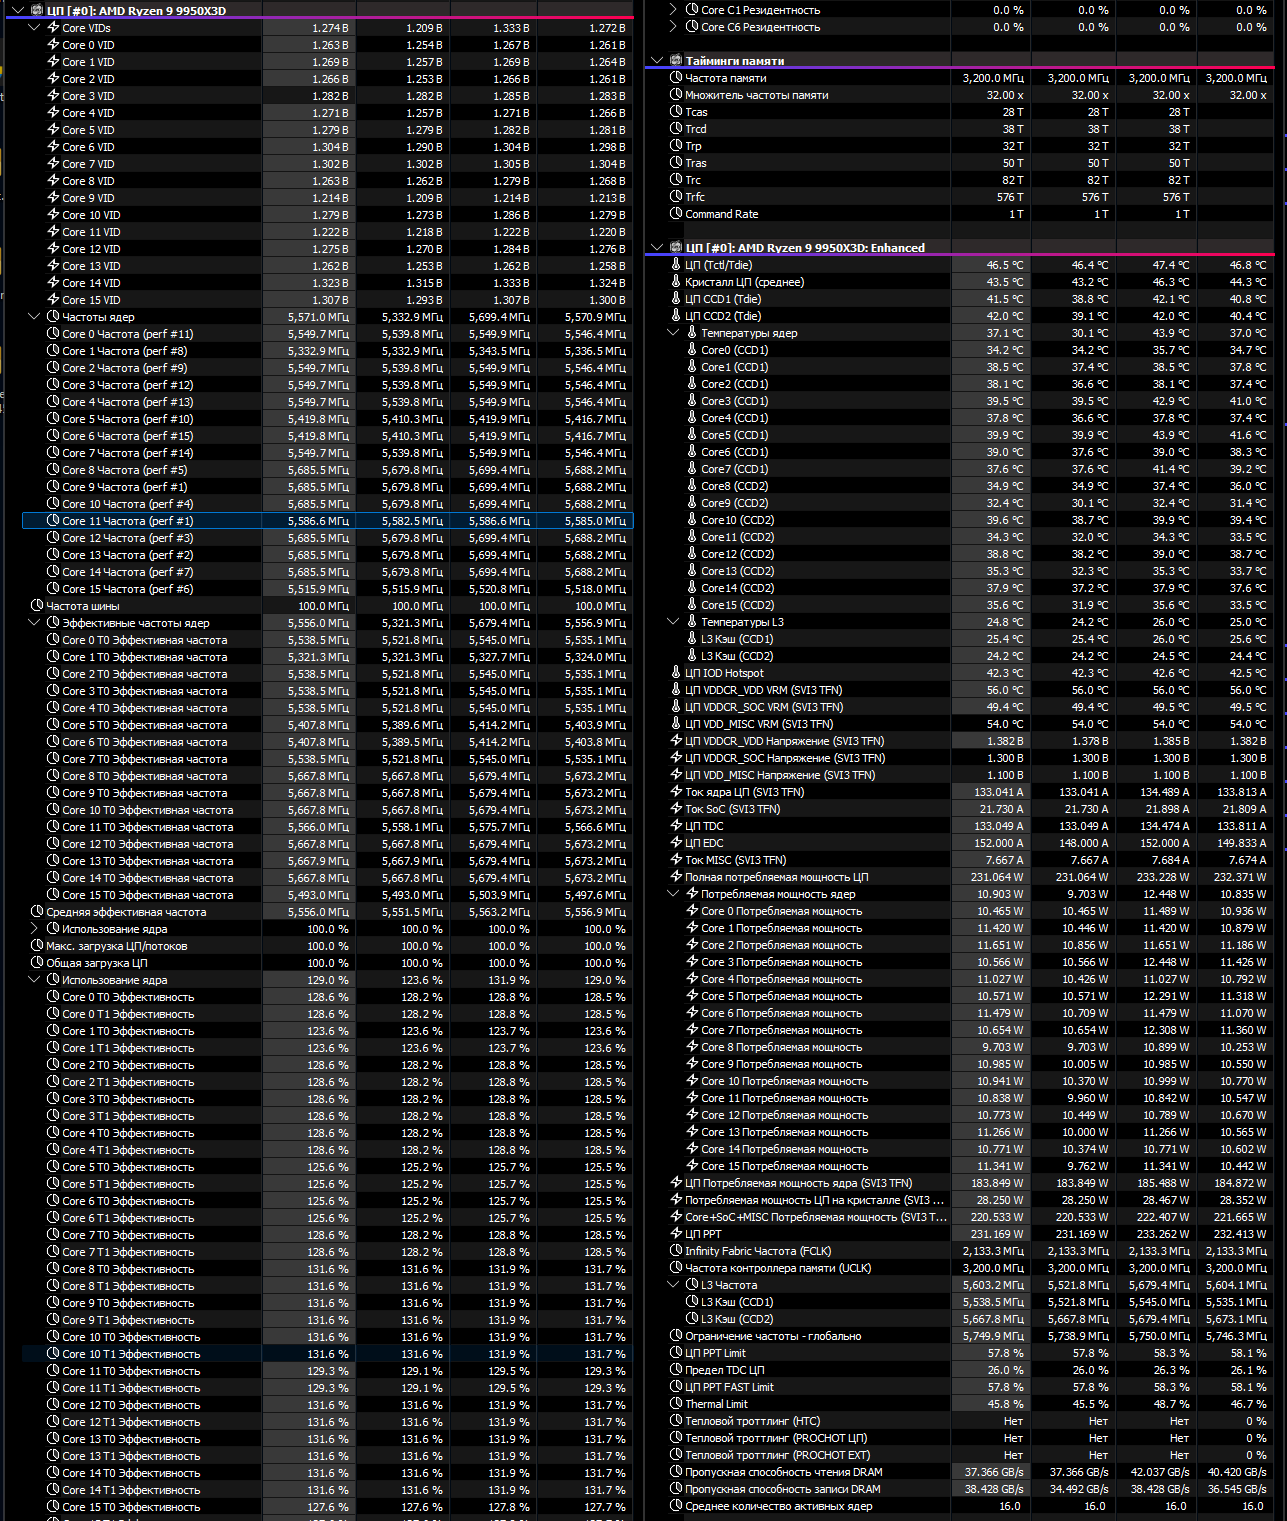Click the icon beside Макс. загрузка ЦП/потоков
Viewport: 1287px width, 1521px height.
point(37,946)
